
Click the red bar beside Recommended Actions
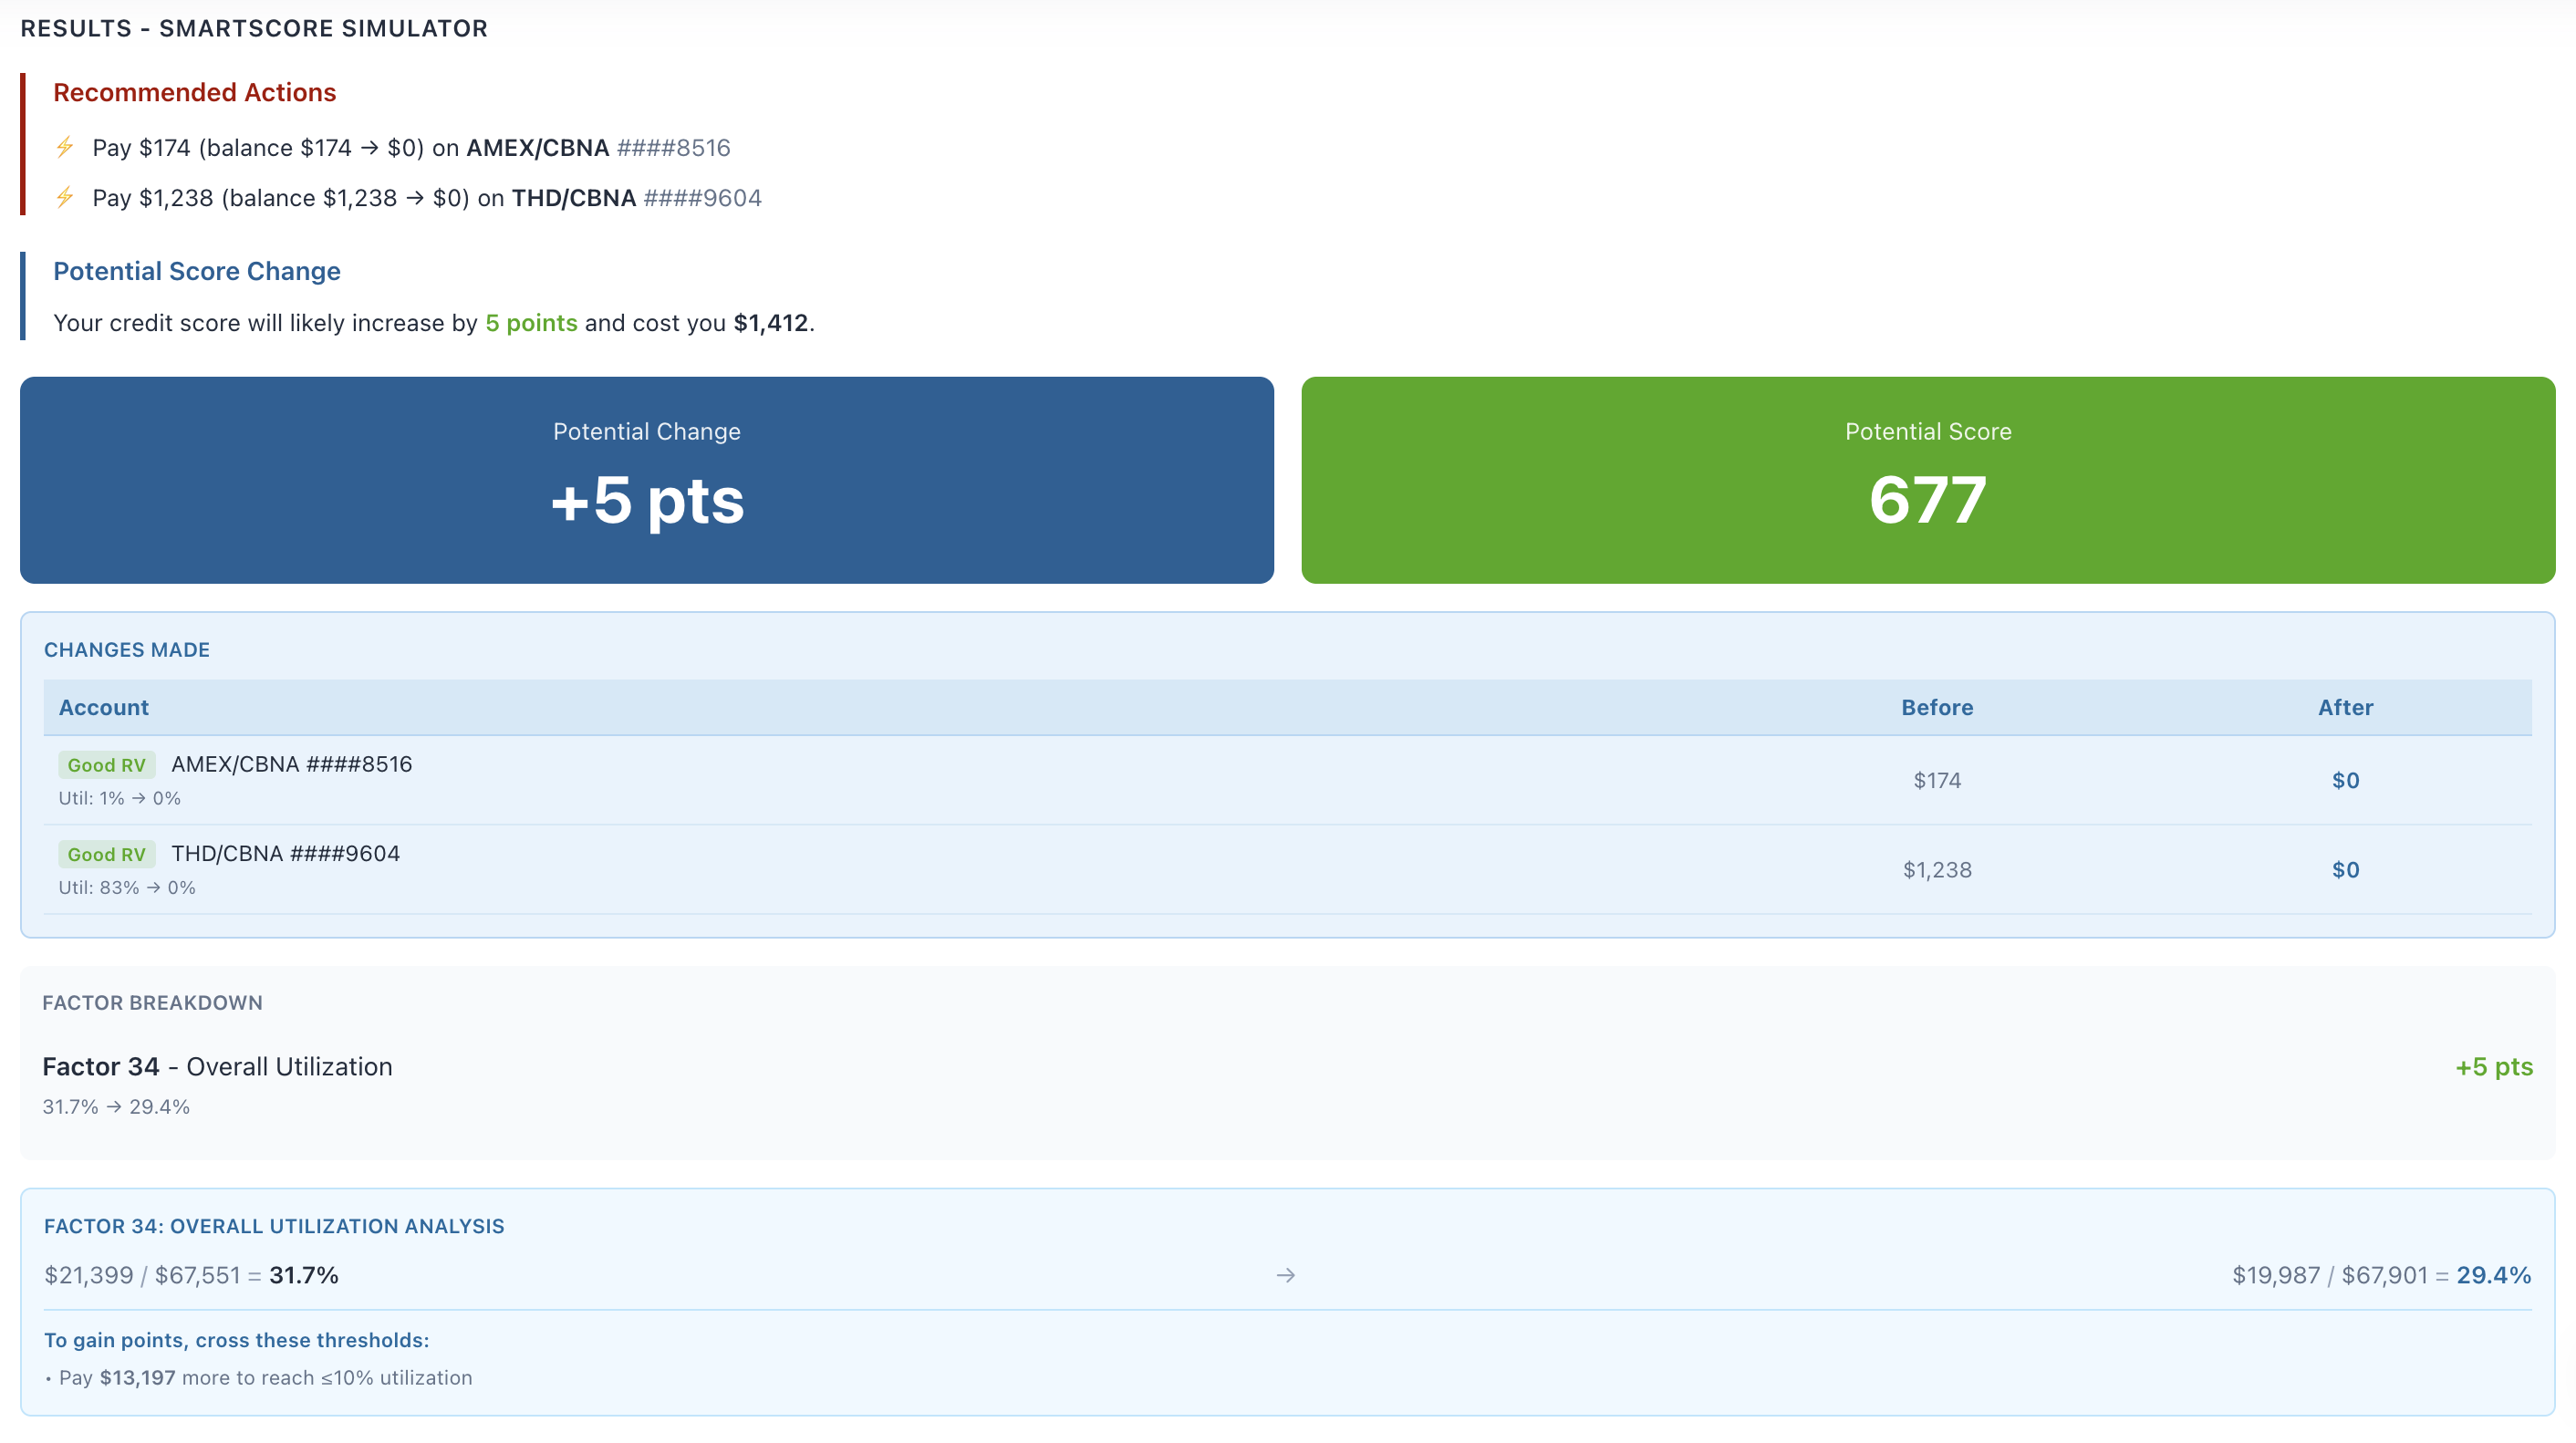coord(25,143)
